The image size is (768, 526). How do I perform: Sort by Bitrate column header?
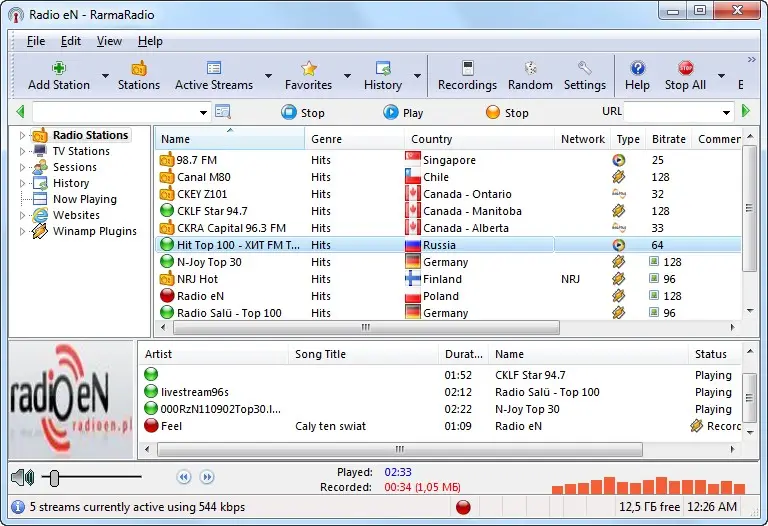pos(669,139)
